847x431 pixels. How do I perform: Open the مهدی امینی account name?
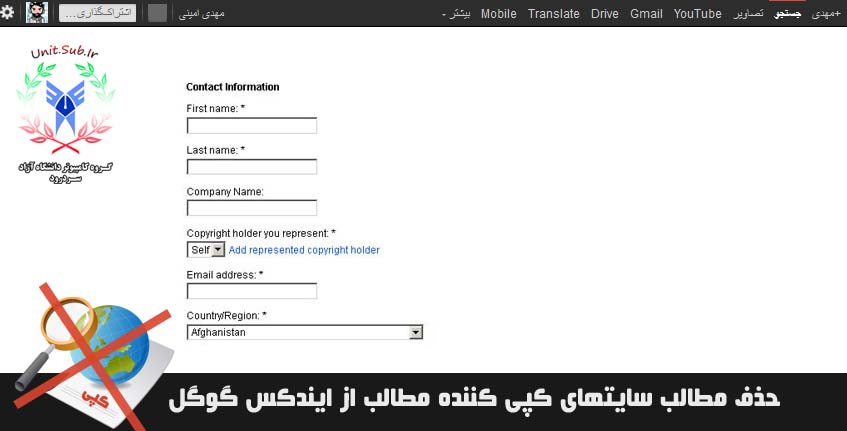(202, 14)
